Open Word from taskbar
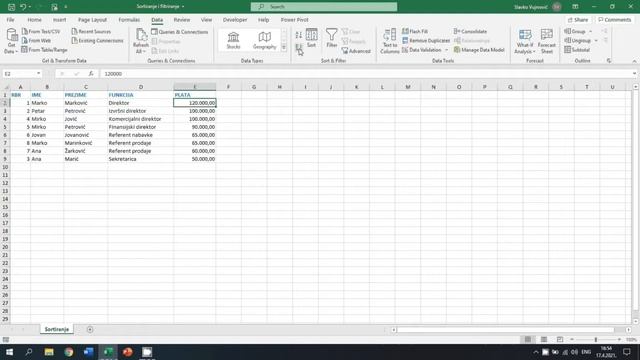Image resolution: width=640 pixels, height=360 pixels. point(88,352)
